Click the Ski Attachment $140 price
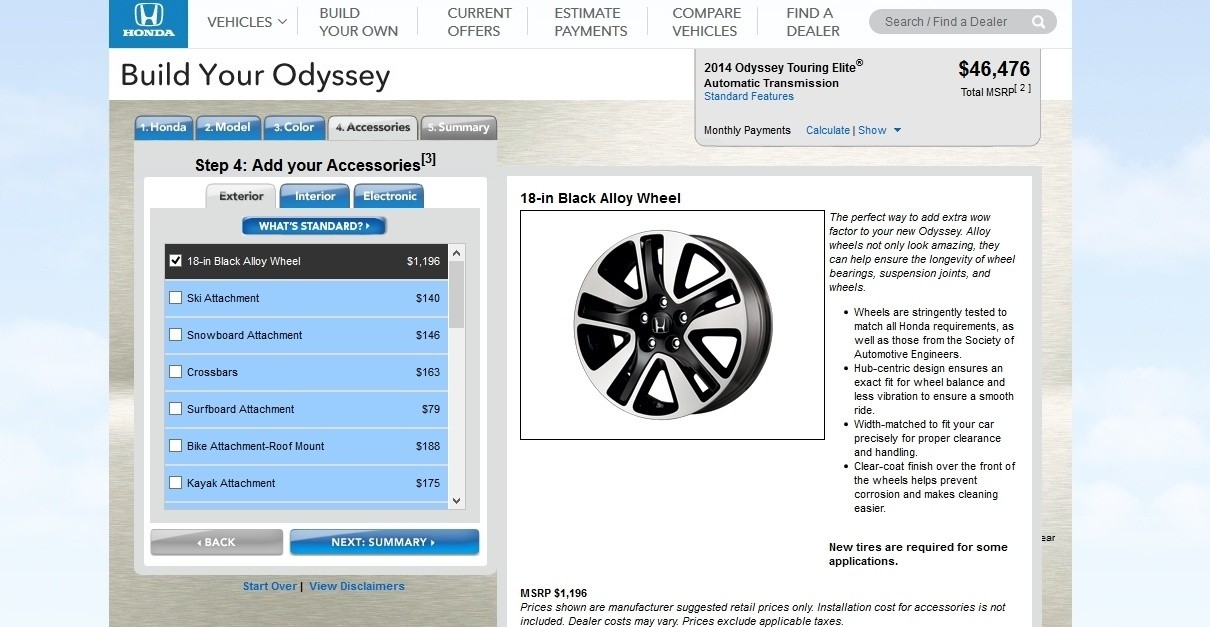This screenshot has width=1210, height=627. (x=428, y=298)
